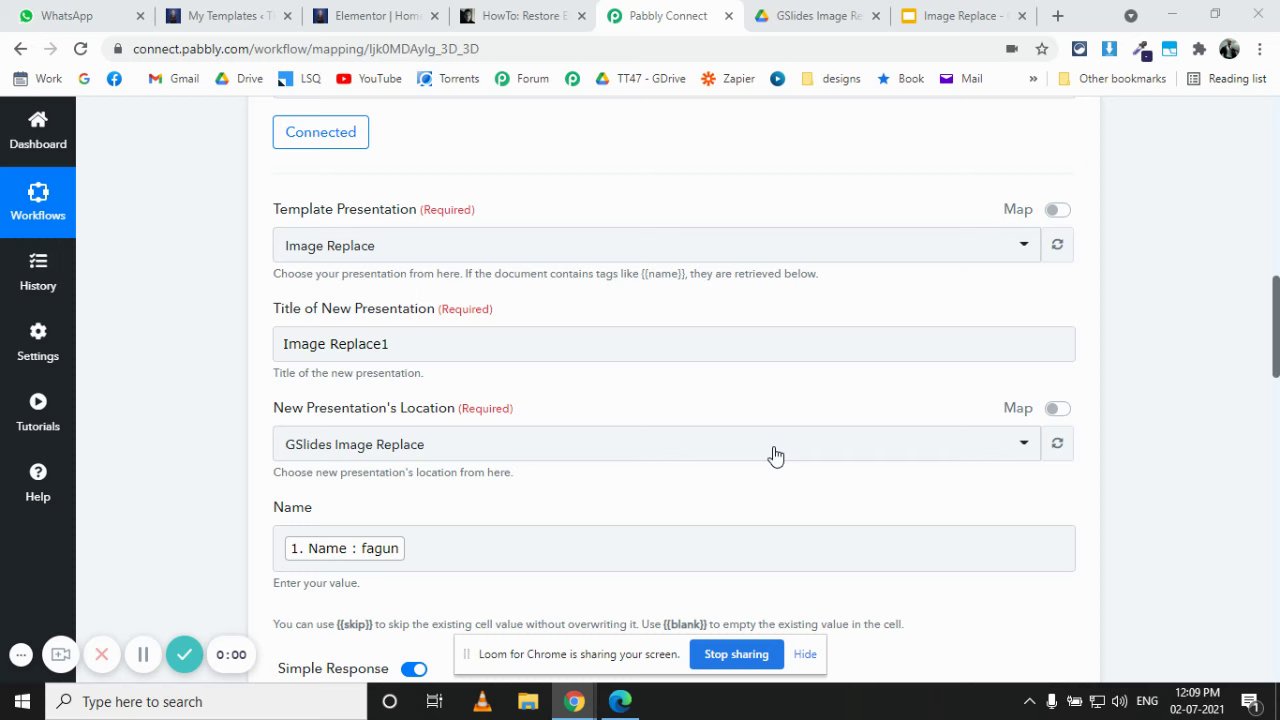Click the Windows search box

(207, 701)
